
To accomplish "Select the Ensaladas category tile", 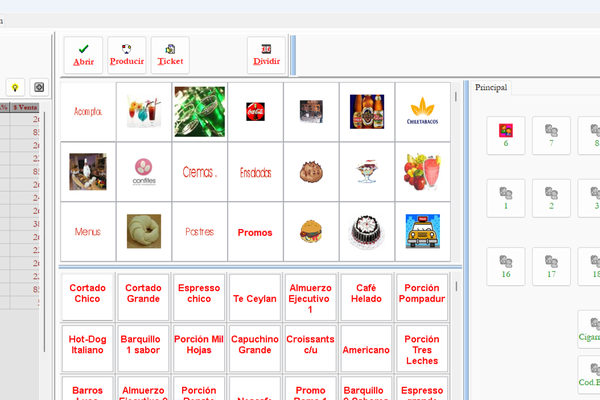I will 255,172.
